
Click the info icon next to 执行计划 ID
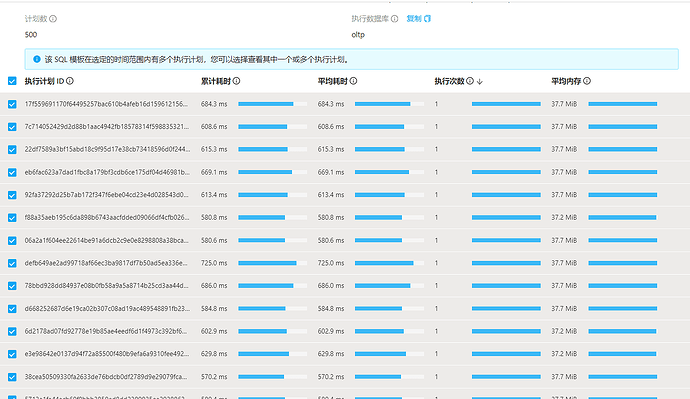70,81
